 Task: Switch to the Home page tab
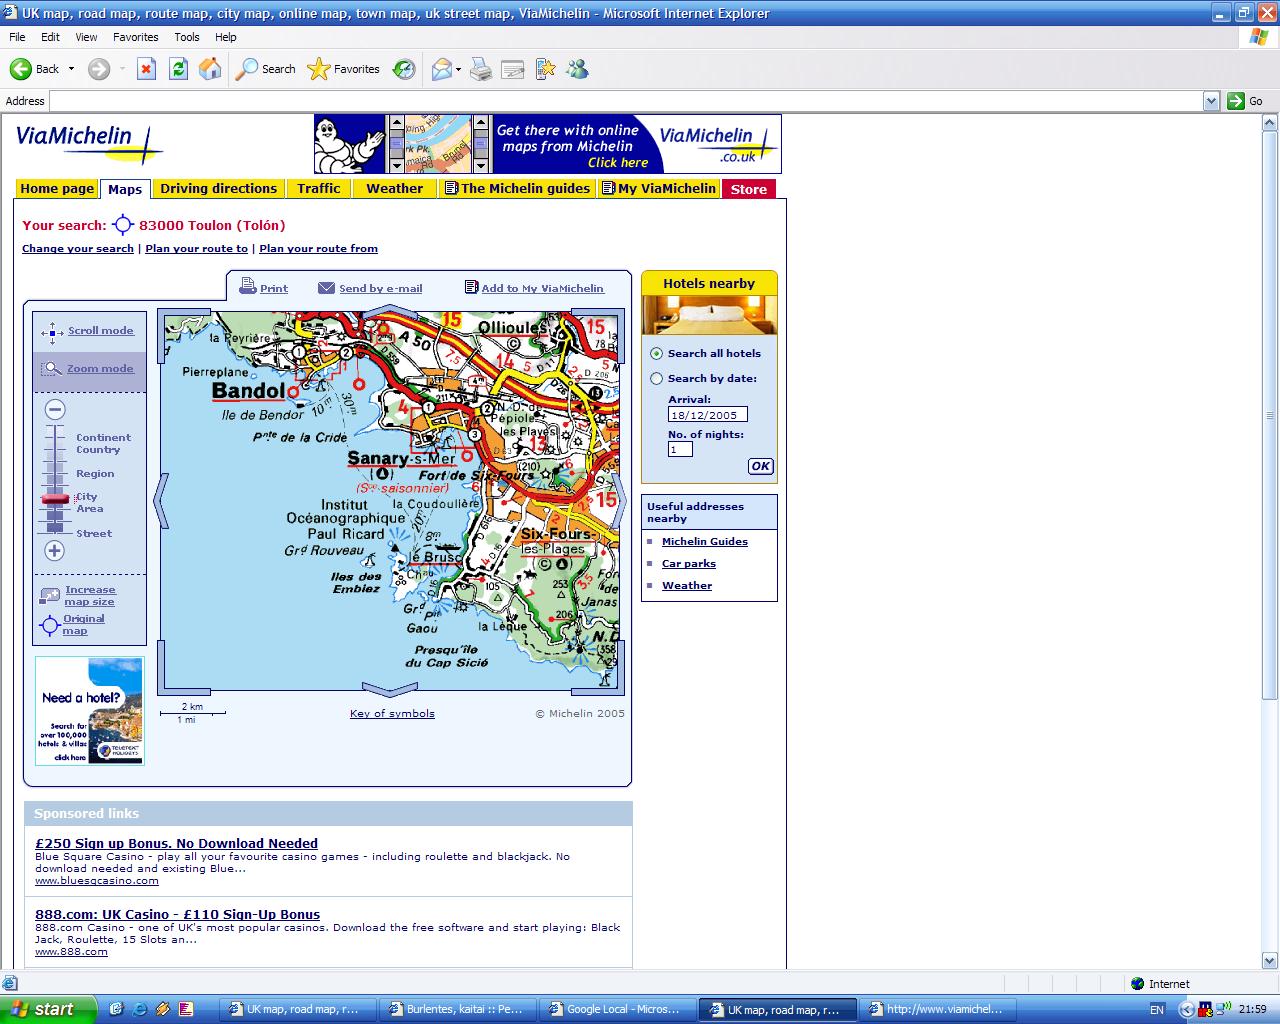click(57, 189)
